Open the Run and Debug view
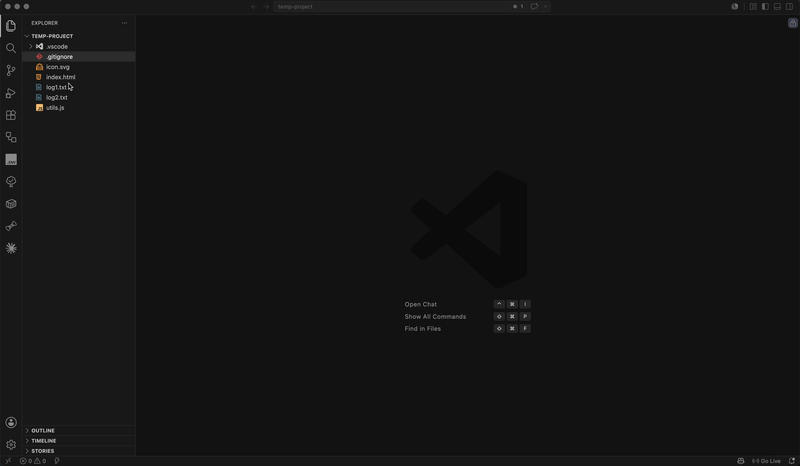This screenshot has height=466, width=800. point(11,93)
